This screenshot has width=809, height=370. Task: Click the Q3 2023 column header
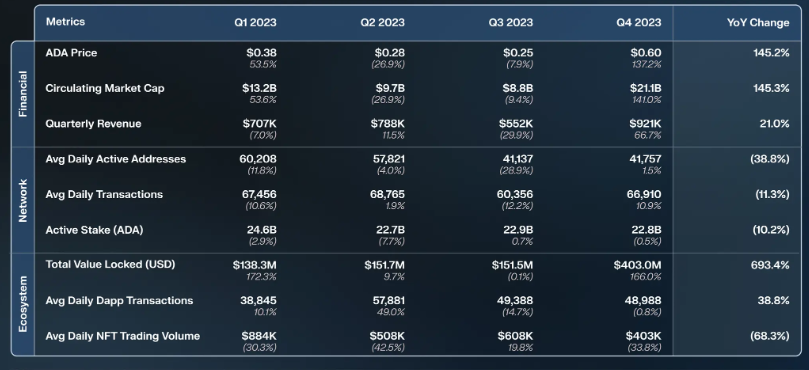click(x=511, y=22)
